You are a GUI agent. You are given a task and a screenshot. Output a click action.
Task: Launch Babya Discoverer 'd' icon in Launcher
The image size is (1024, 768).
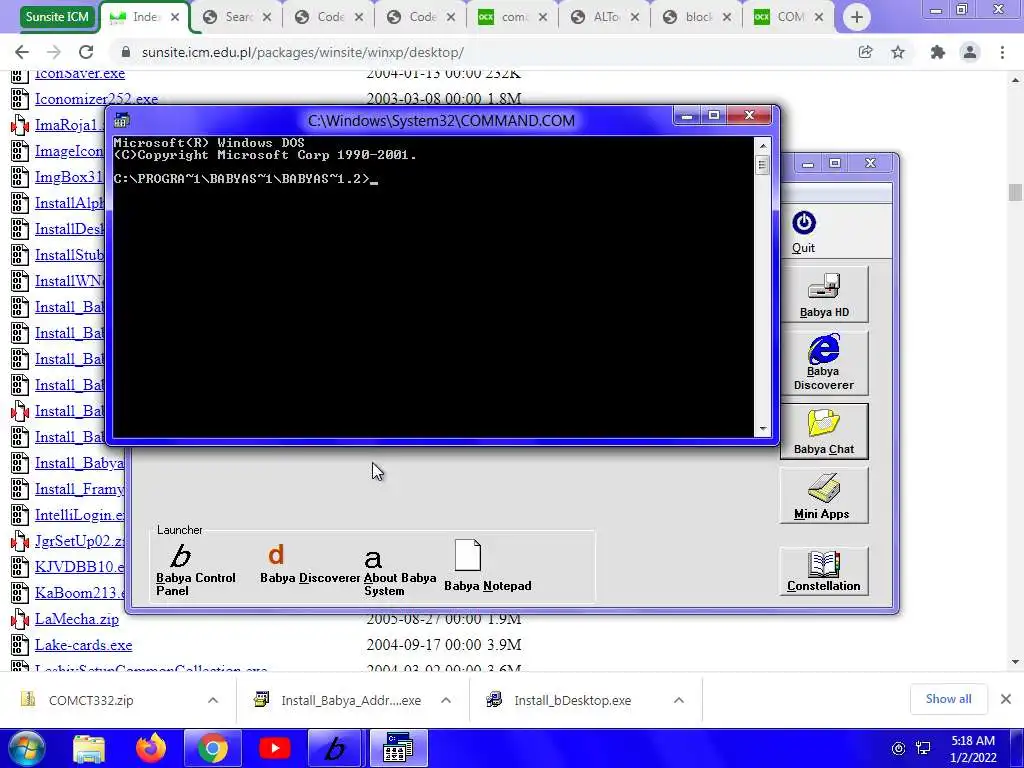point(276,555)
